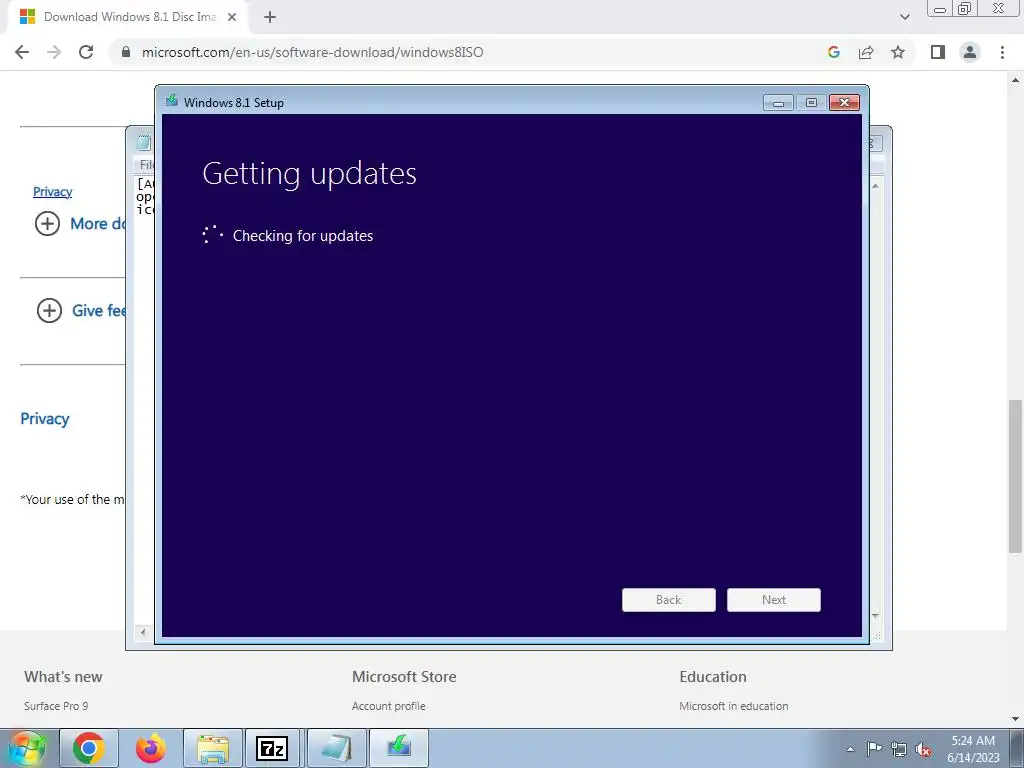Open the clock showing 5:24 AM
Screen dimensions: 1024x768
(x=973, y=749)
